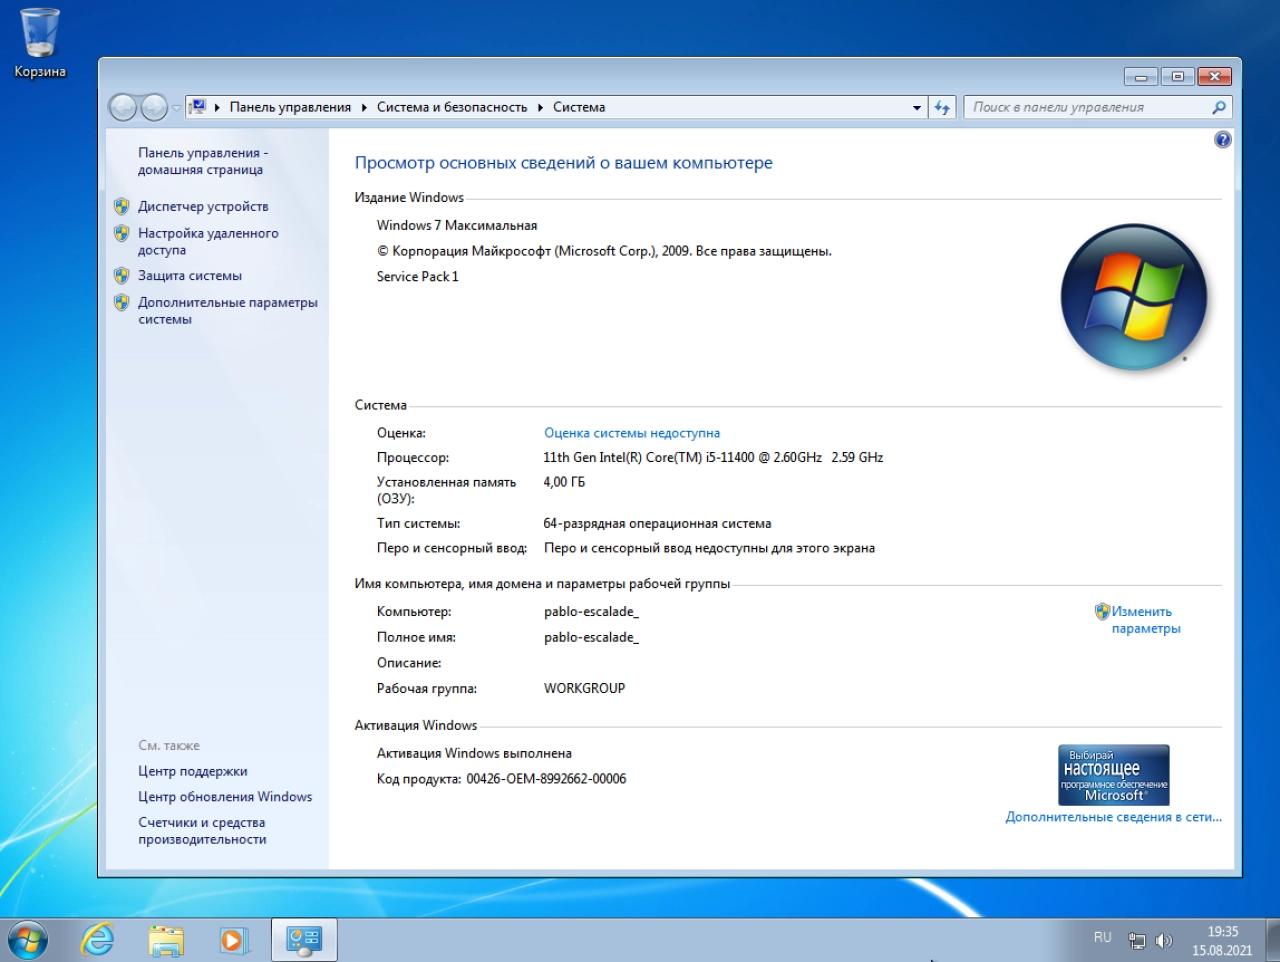Click shield icon next to 'Изменить параметры'

[1102, 611]
